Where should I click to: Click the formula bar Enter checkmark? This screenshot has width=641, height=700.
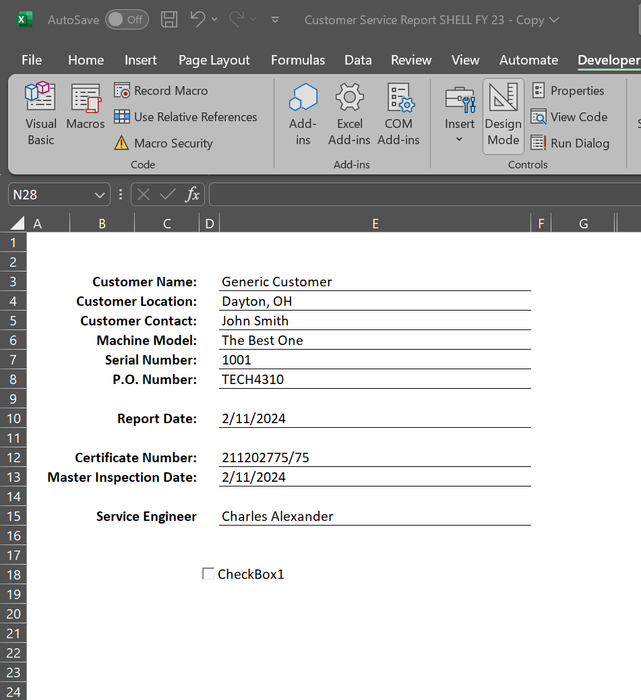(x=167, y=195)
